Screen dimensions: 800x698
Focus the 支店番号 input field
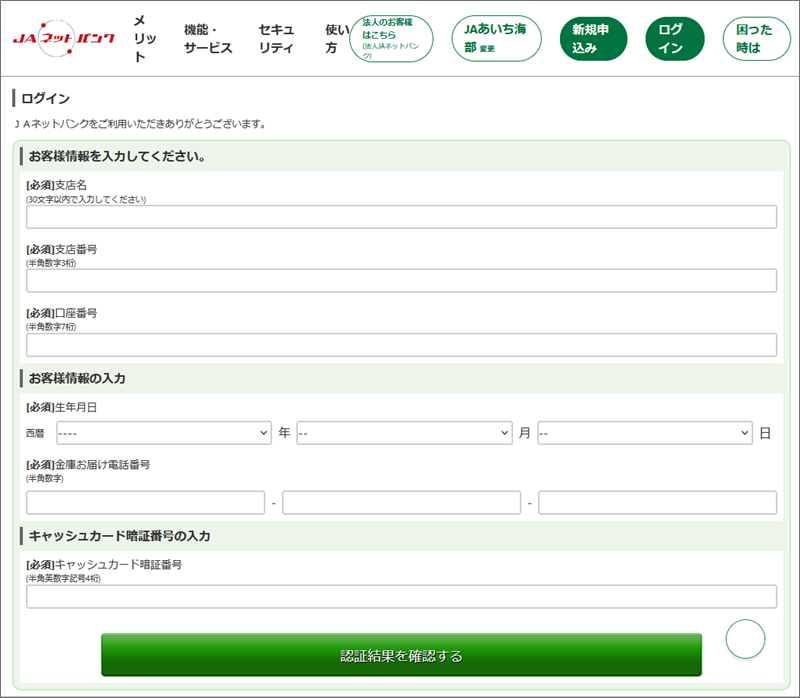(402, 281)
